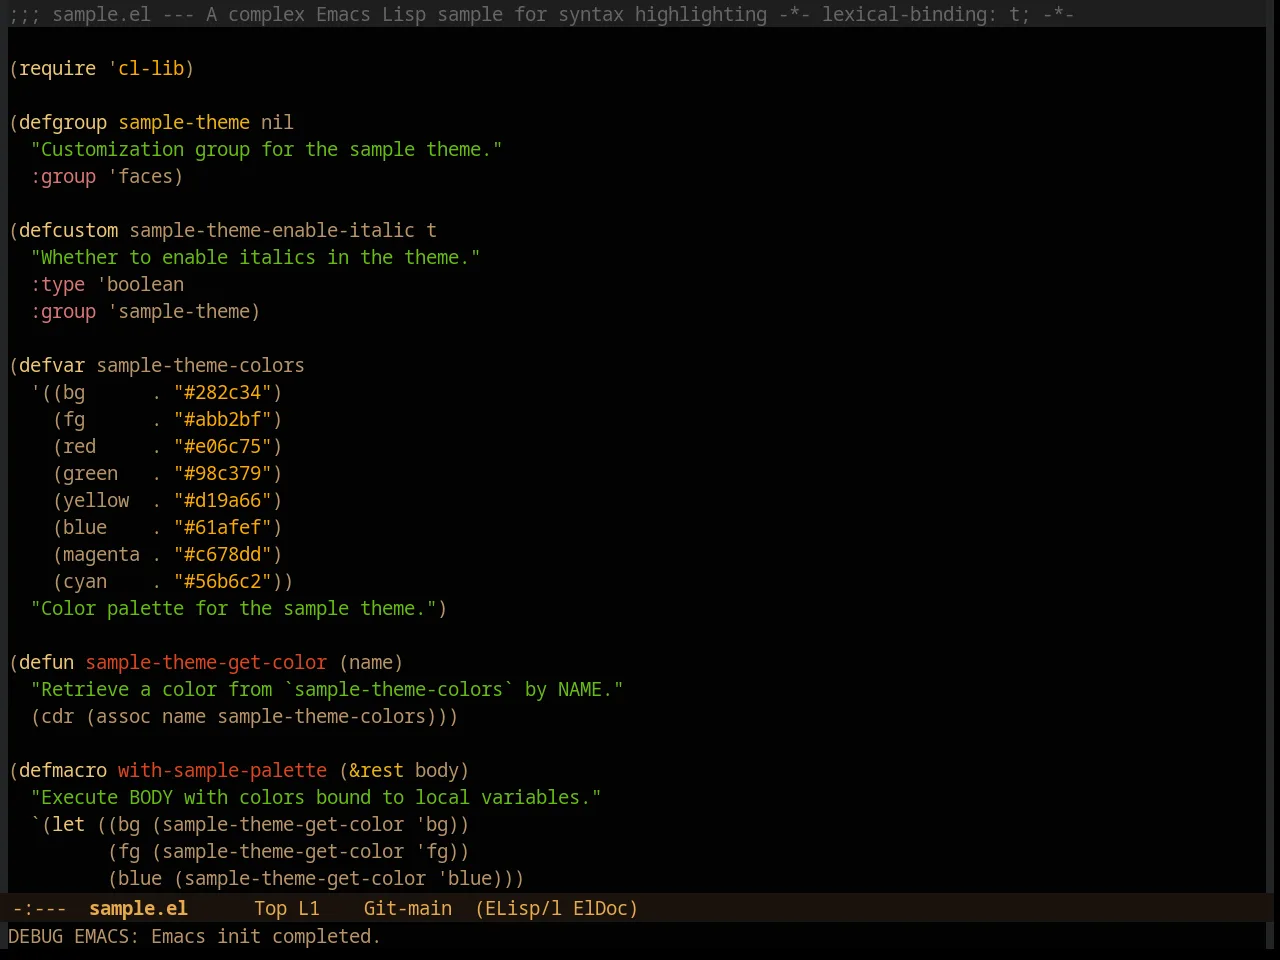Click the color string "#61afef"

(222, 527)
